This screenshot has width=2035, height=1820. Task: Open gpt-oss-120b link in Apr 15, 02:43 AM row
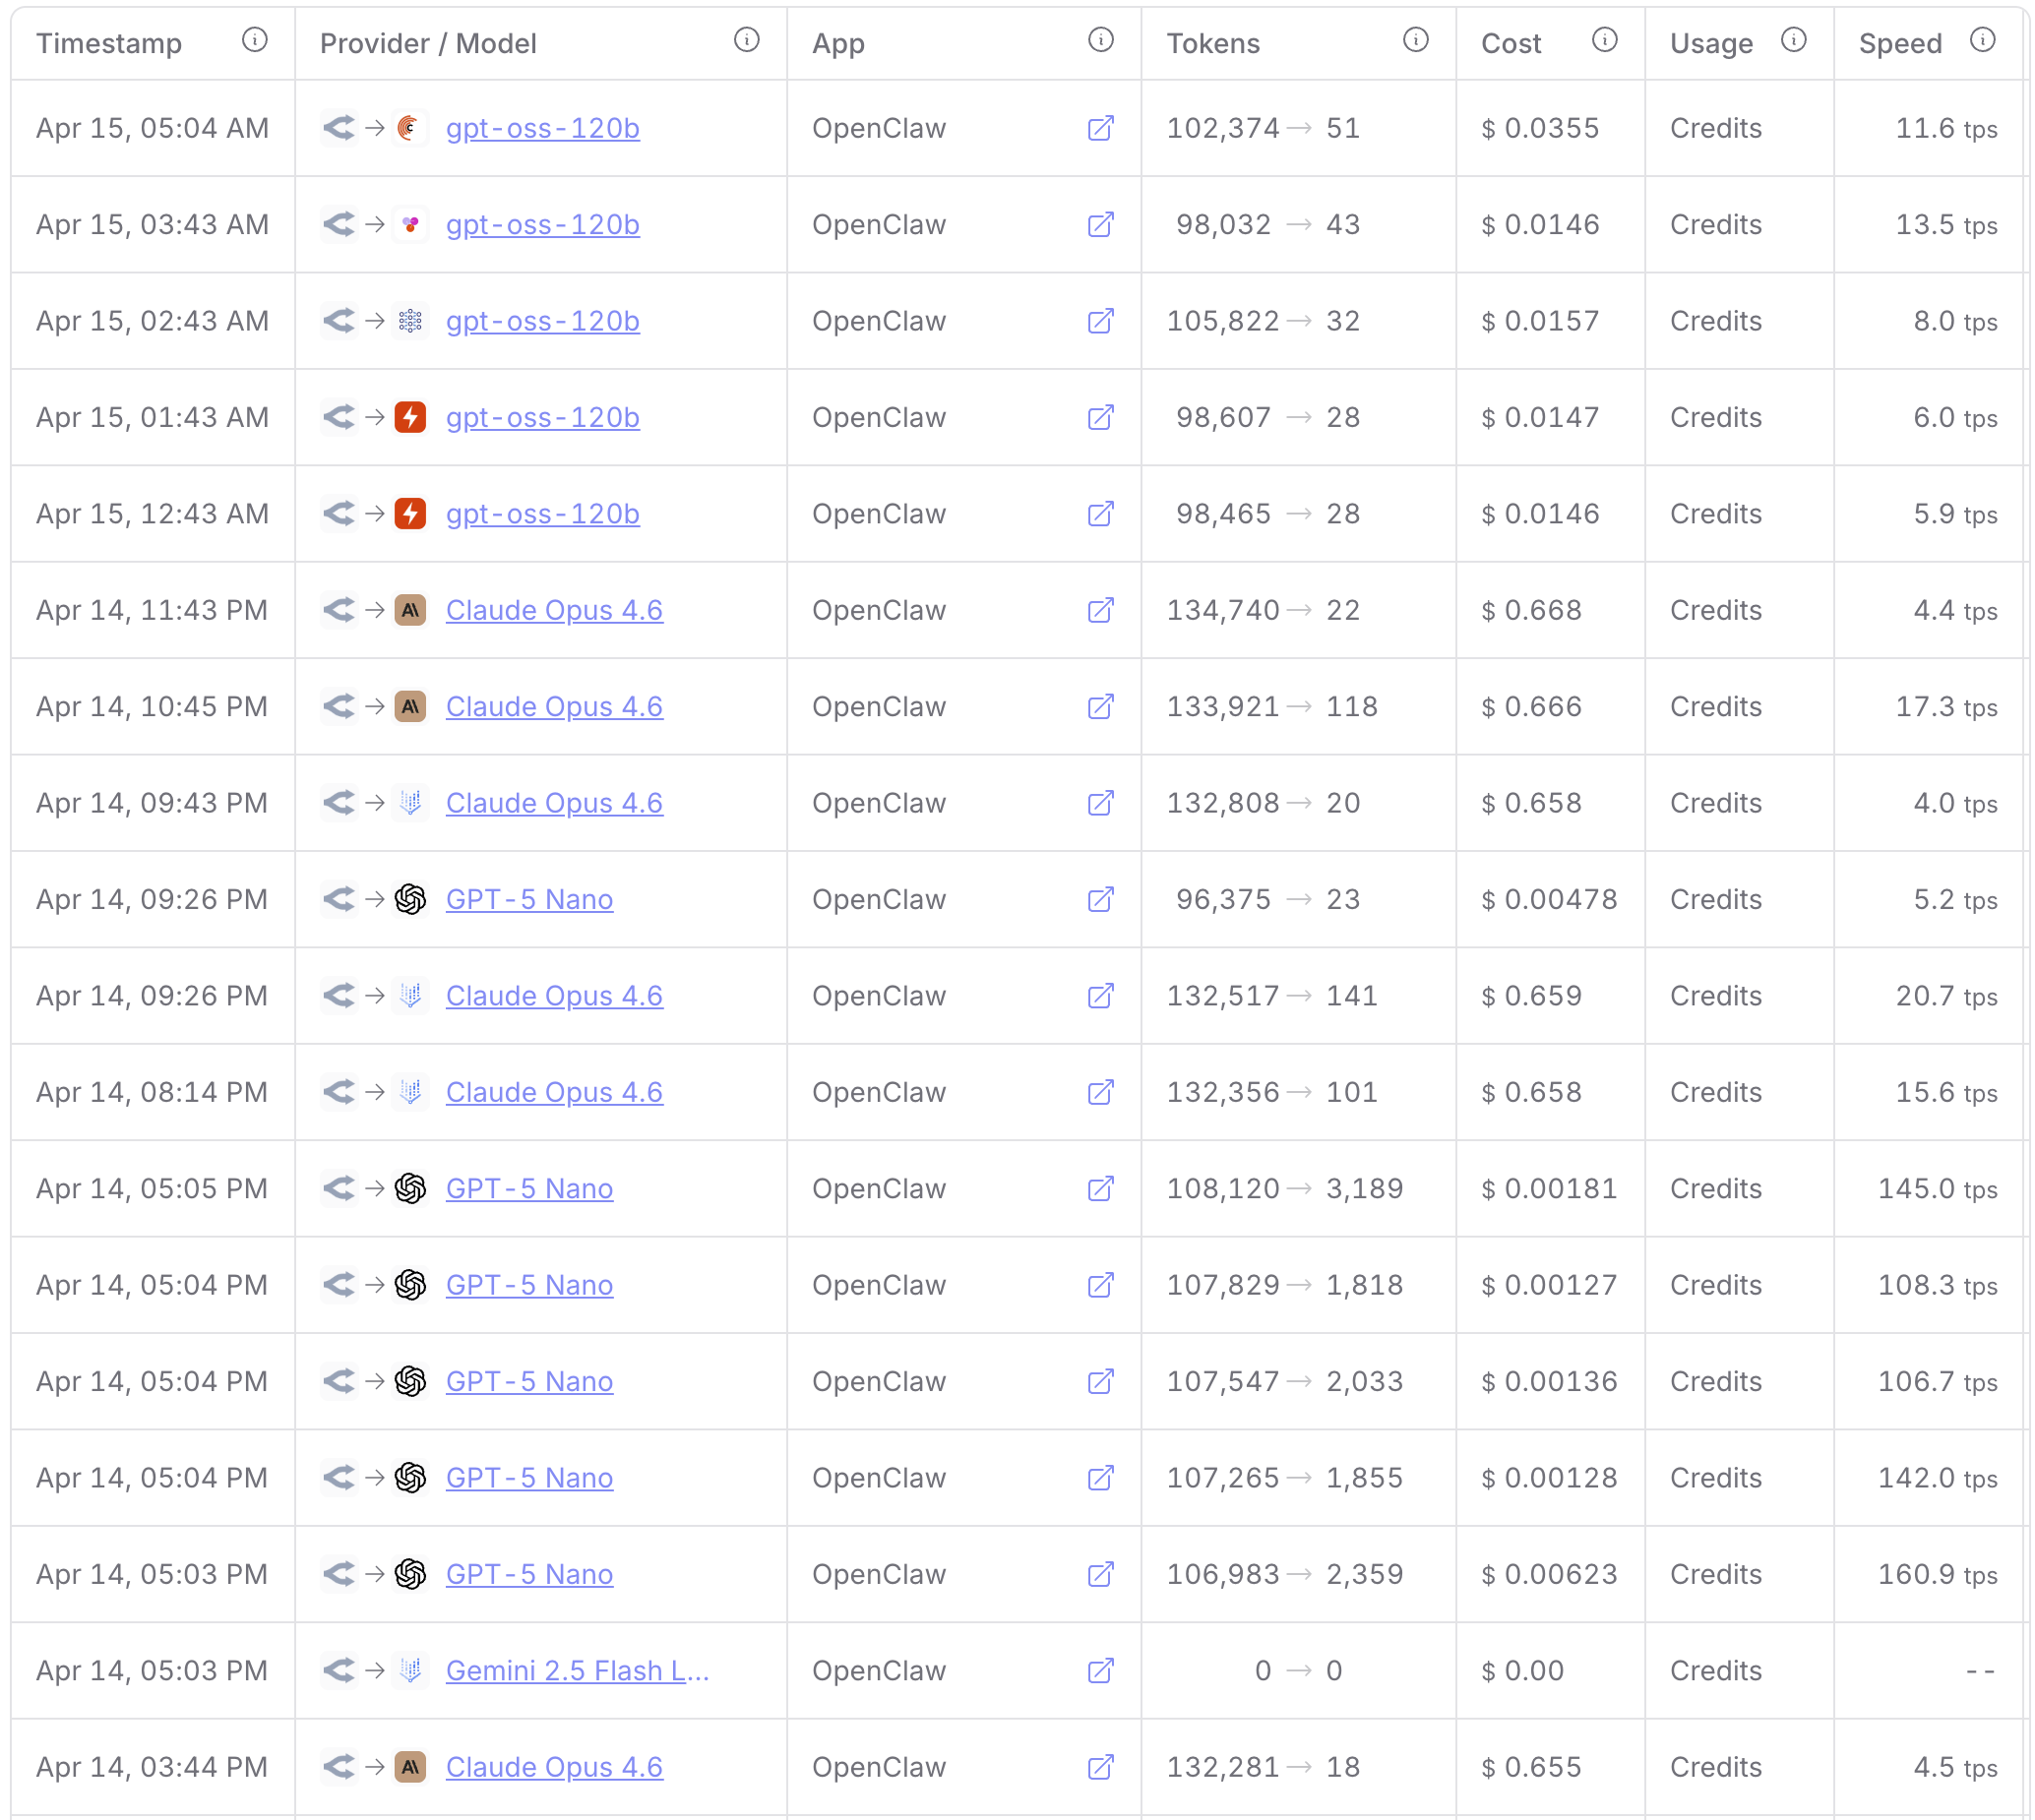543,321
